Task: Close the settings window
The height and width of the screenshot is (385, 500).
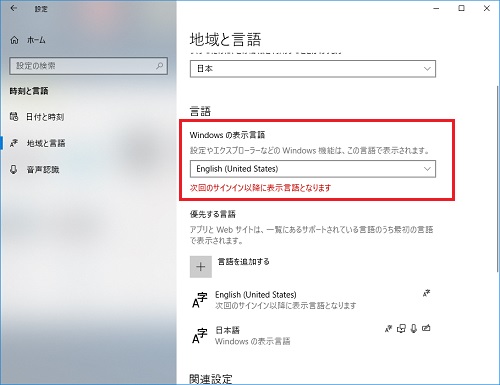Action: 487,8
